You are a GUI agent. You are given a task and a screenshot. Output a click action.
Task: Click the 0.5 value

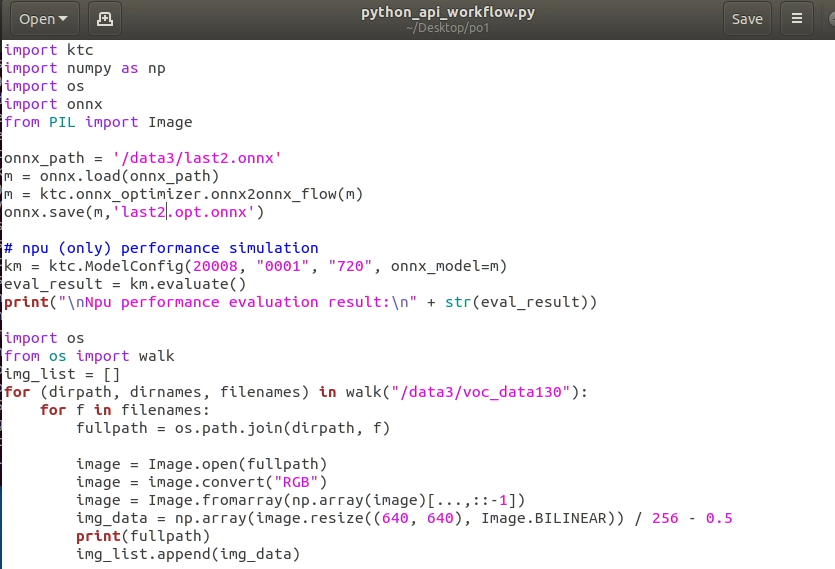click(719, 518)
